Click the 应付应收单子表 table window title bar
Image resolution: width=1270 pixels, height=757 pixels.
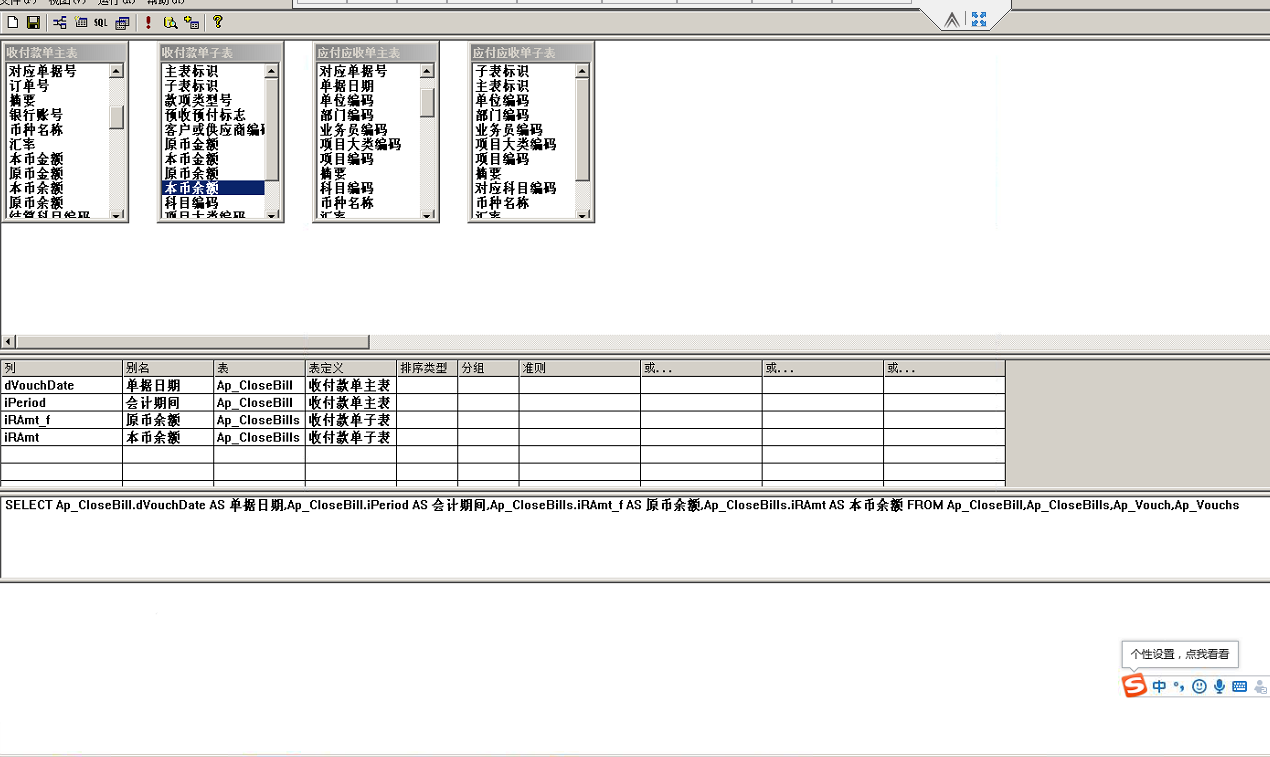click(532, 52)
